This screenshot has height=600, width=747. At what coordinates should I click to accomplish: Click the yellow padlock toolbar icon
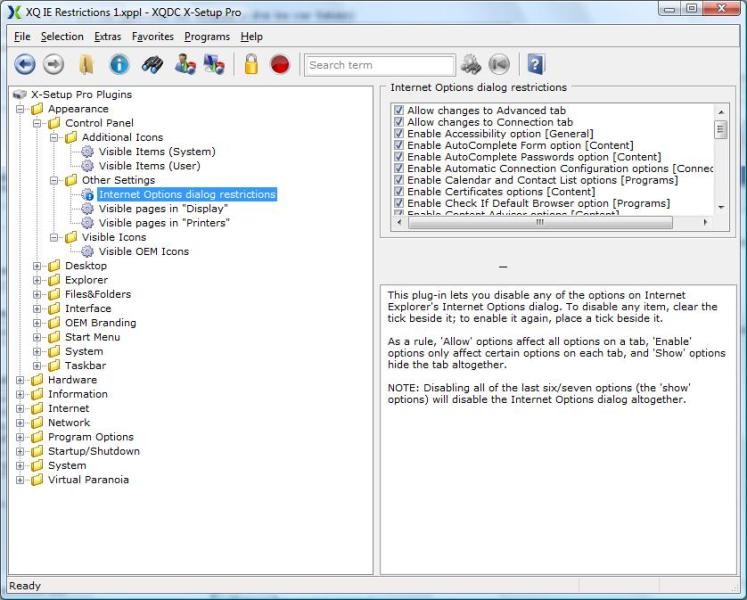click(251, 64)
